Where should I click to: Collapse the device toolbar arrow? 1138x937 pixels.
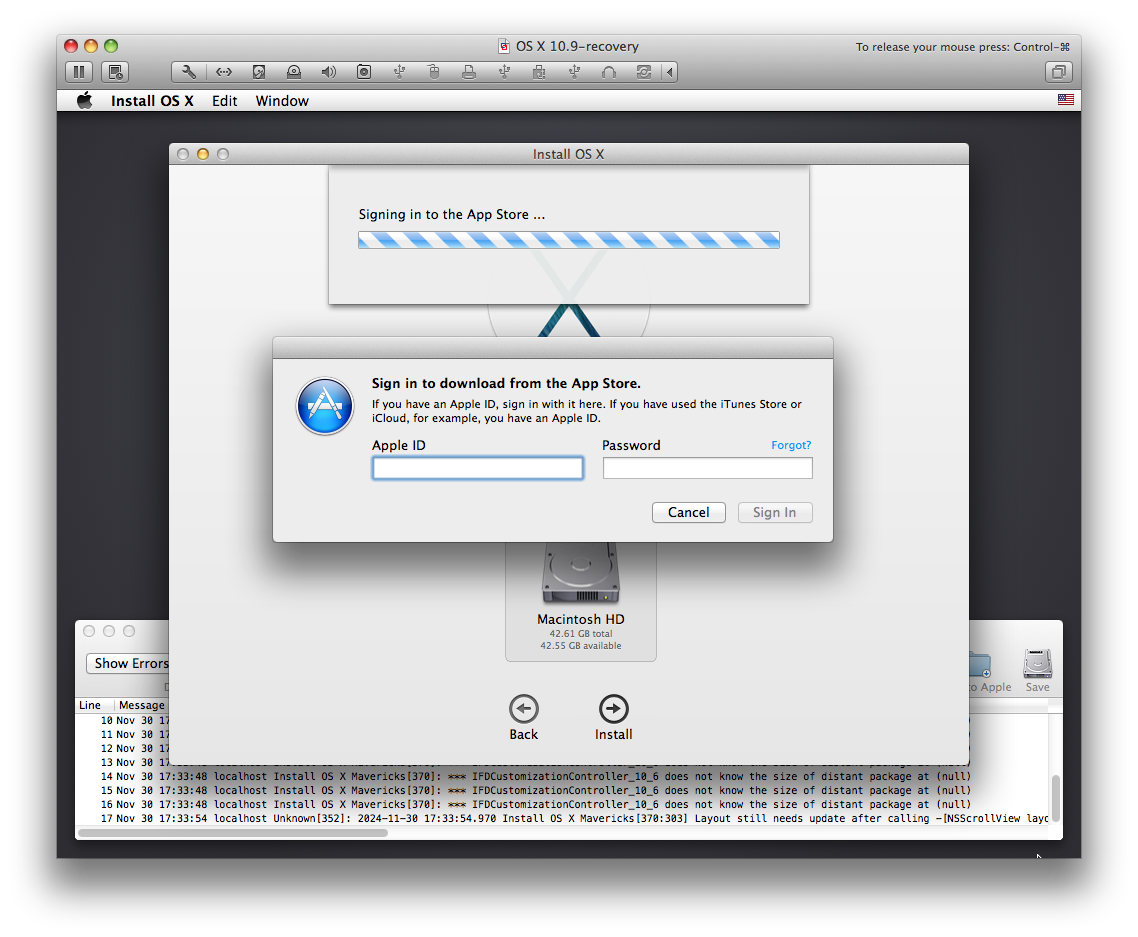click(670, 72)
